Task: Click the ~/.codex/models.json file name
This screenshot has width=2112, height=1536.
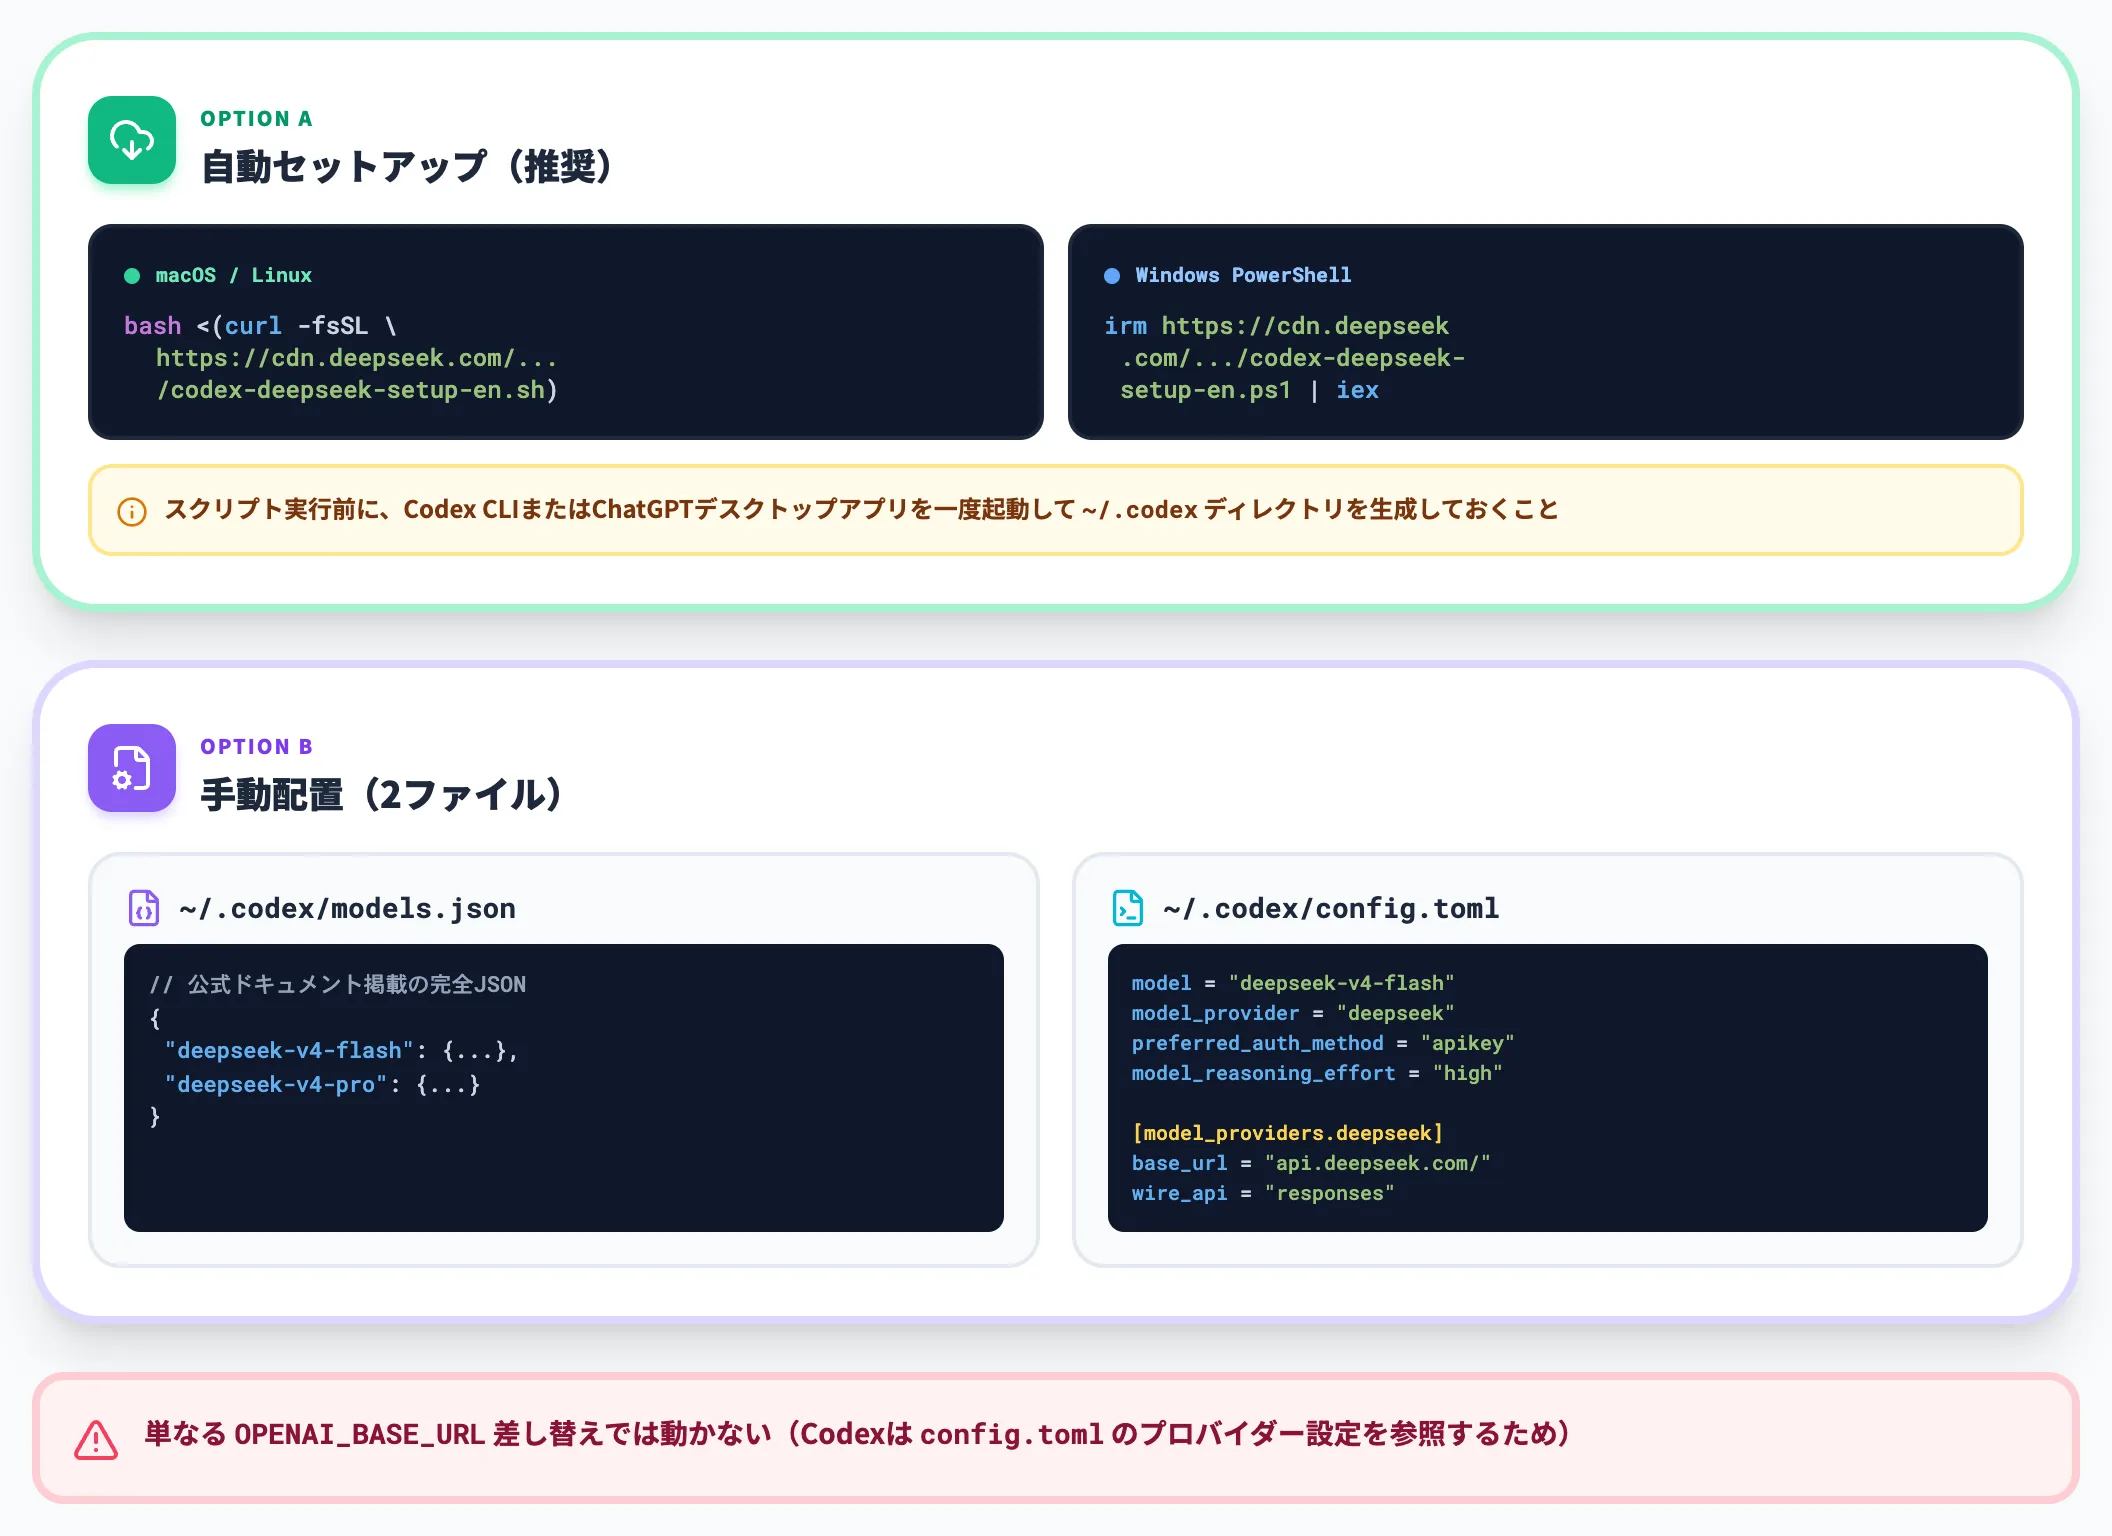Action: coord(347,908)
